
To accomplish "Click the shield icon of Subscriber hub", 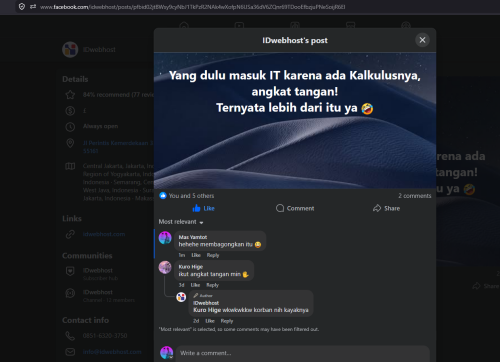I will click(70, 271).
